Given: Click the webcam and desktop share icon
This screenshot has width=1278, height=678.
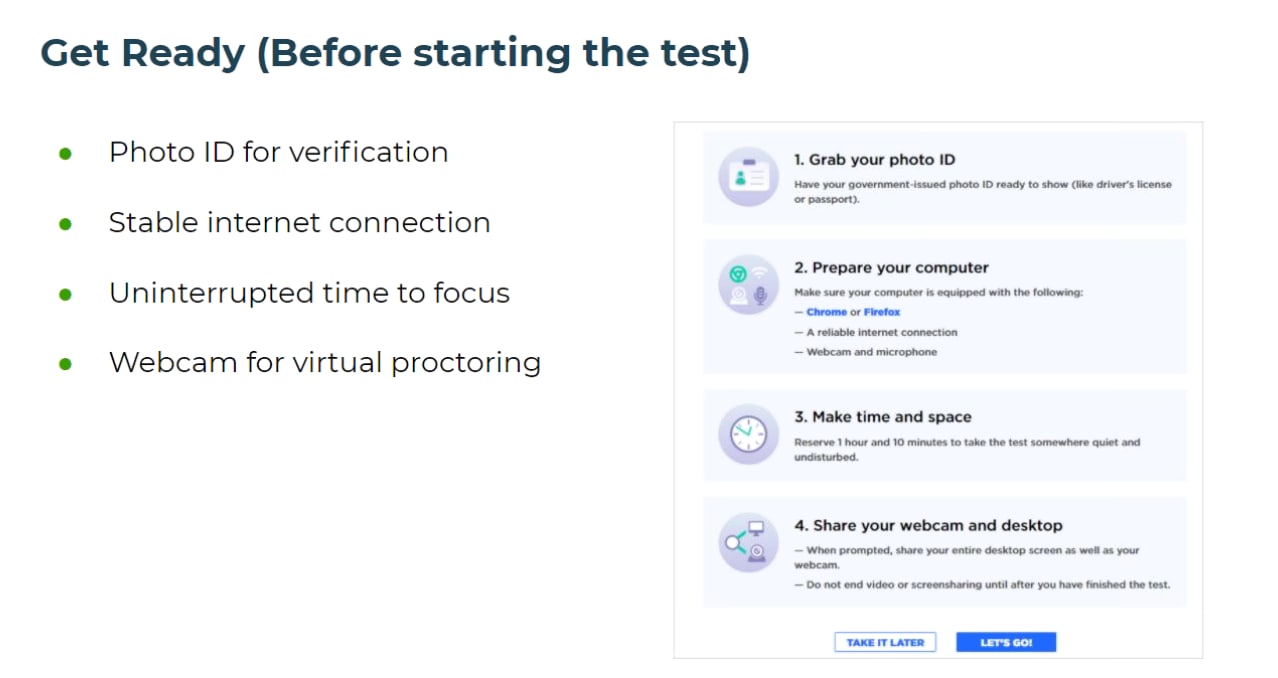Looking at the screenshot, I should tap(748, 543).
